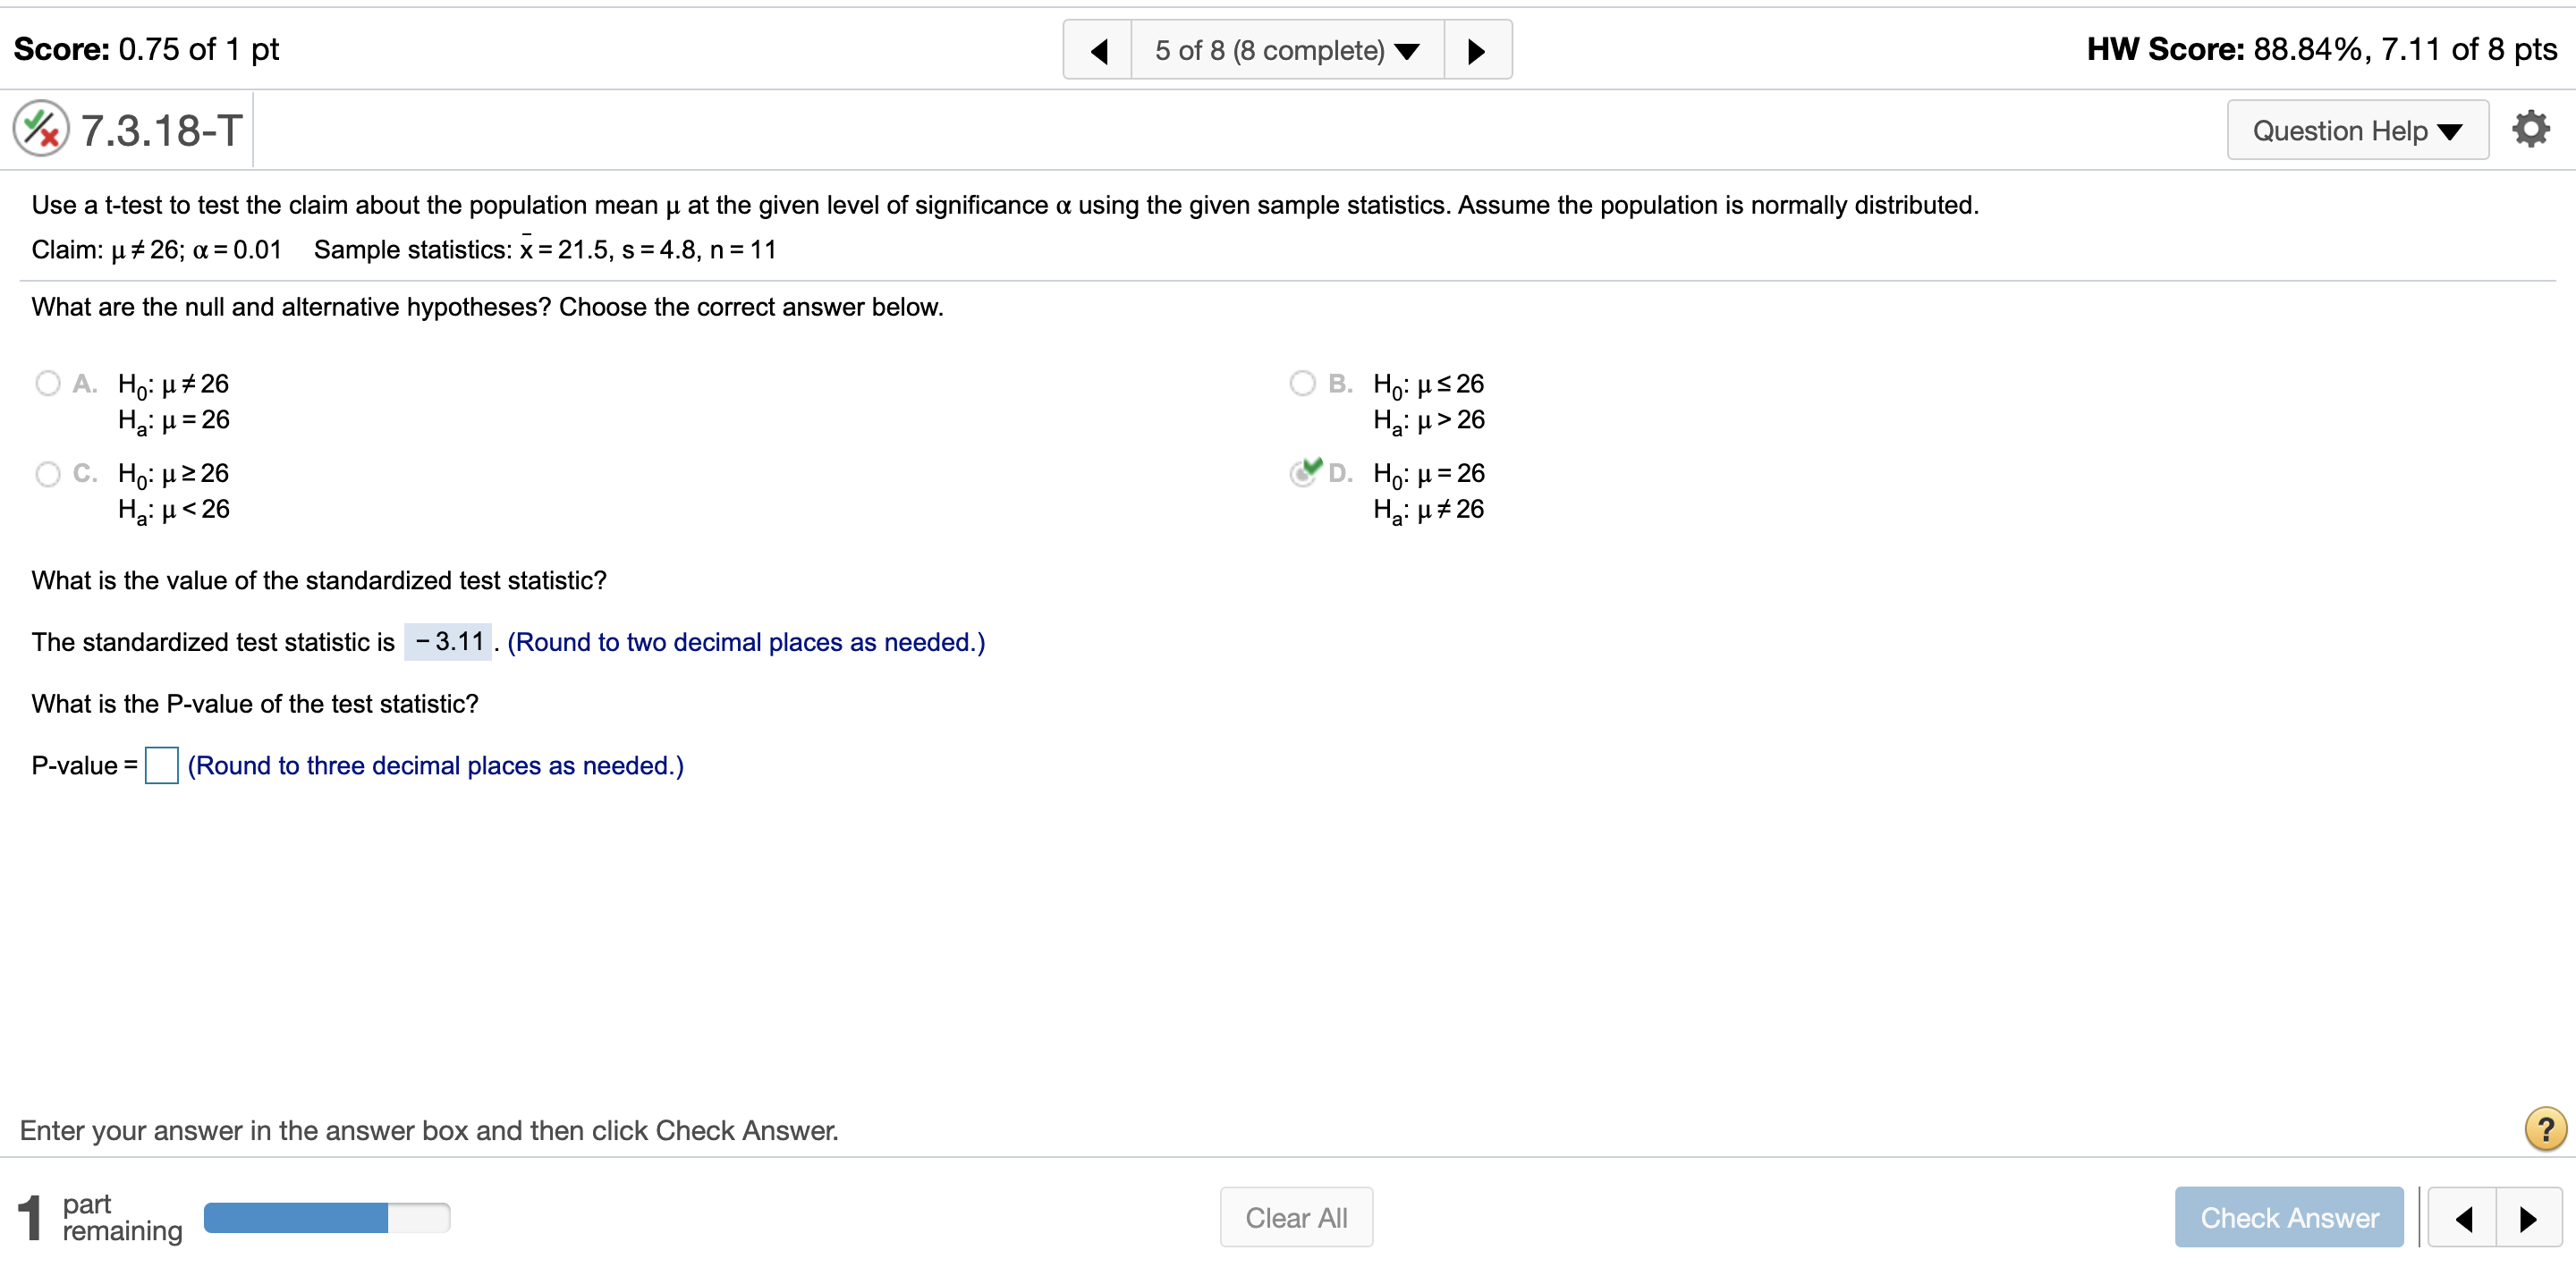Click the parts remaining progress bar
The height and width of the screenshot is (1276, 2576).
coord(326,1217)
